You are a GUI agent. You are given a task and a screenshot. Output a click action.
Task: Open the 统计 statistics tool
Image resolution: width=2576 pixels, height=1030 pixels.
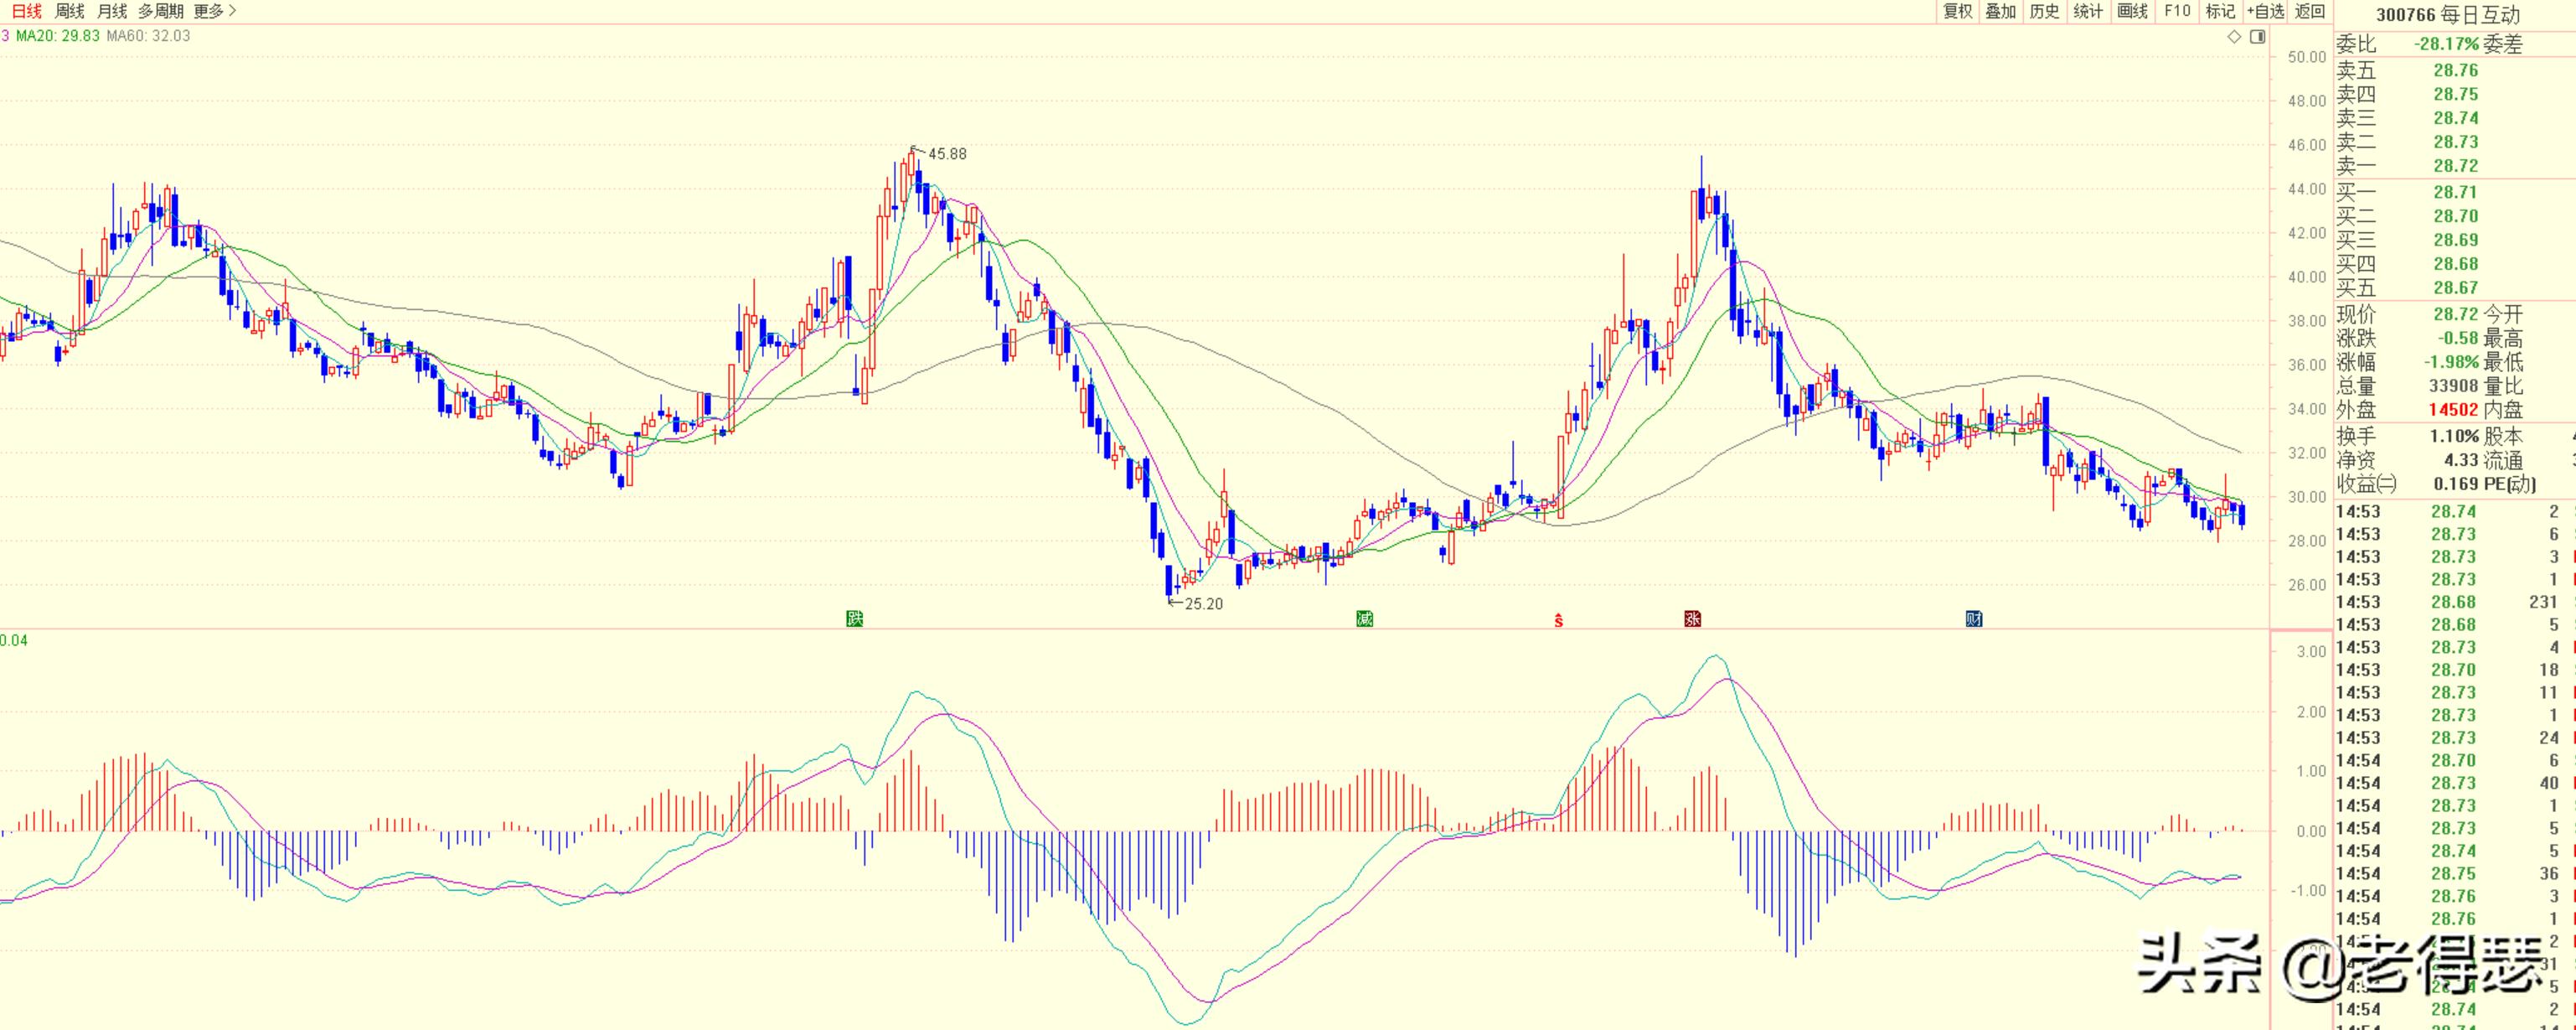2088,11
